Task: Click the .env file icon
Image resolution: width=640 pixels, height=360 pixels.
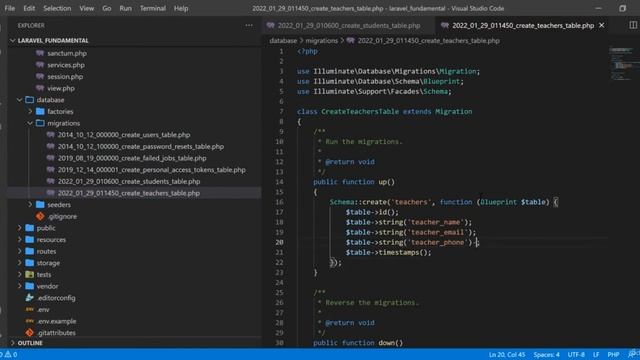Action: [x=29, y=309]
